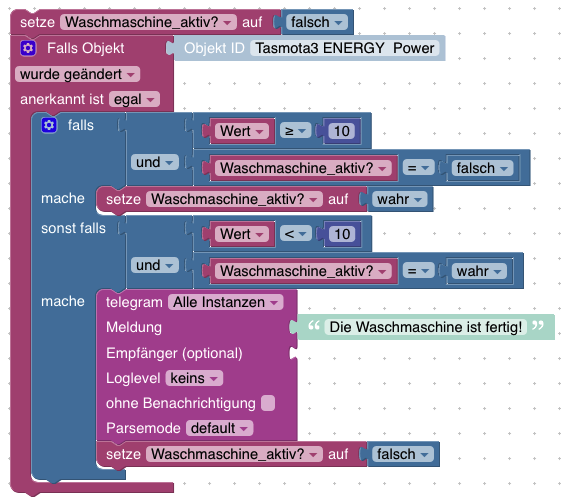
Task: Open the second und logic dropdown
Action: [x=155, y=265]
